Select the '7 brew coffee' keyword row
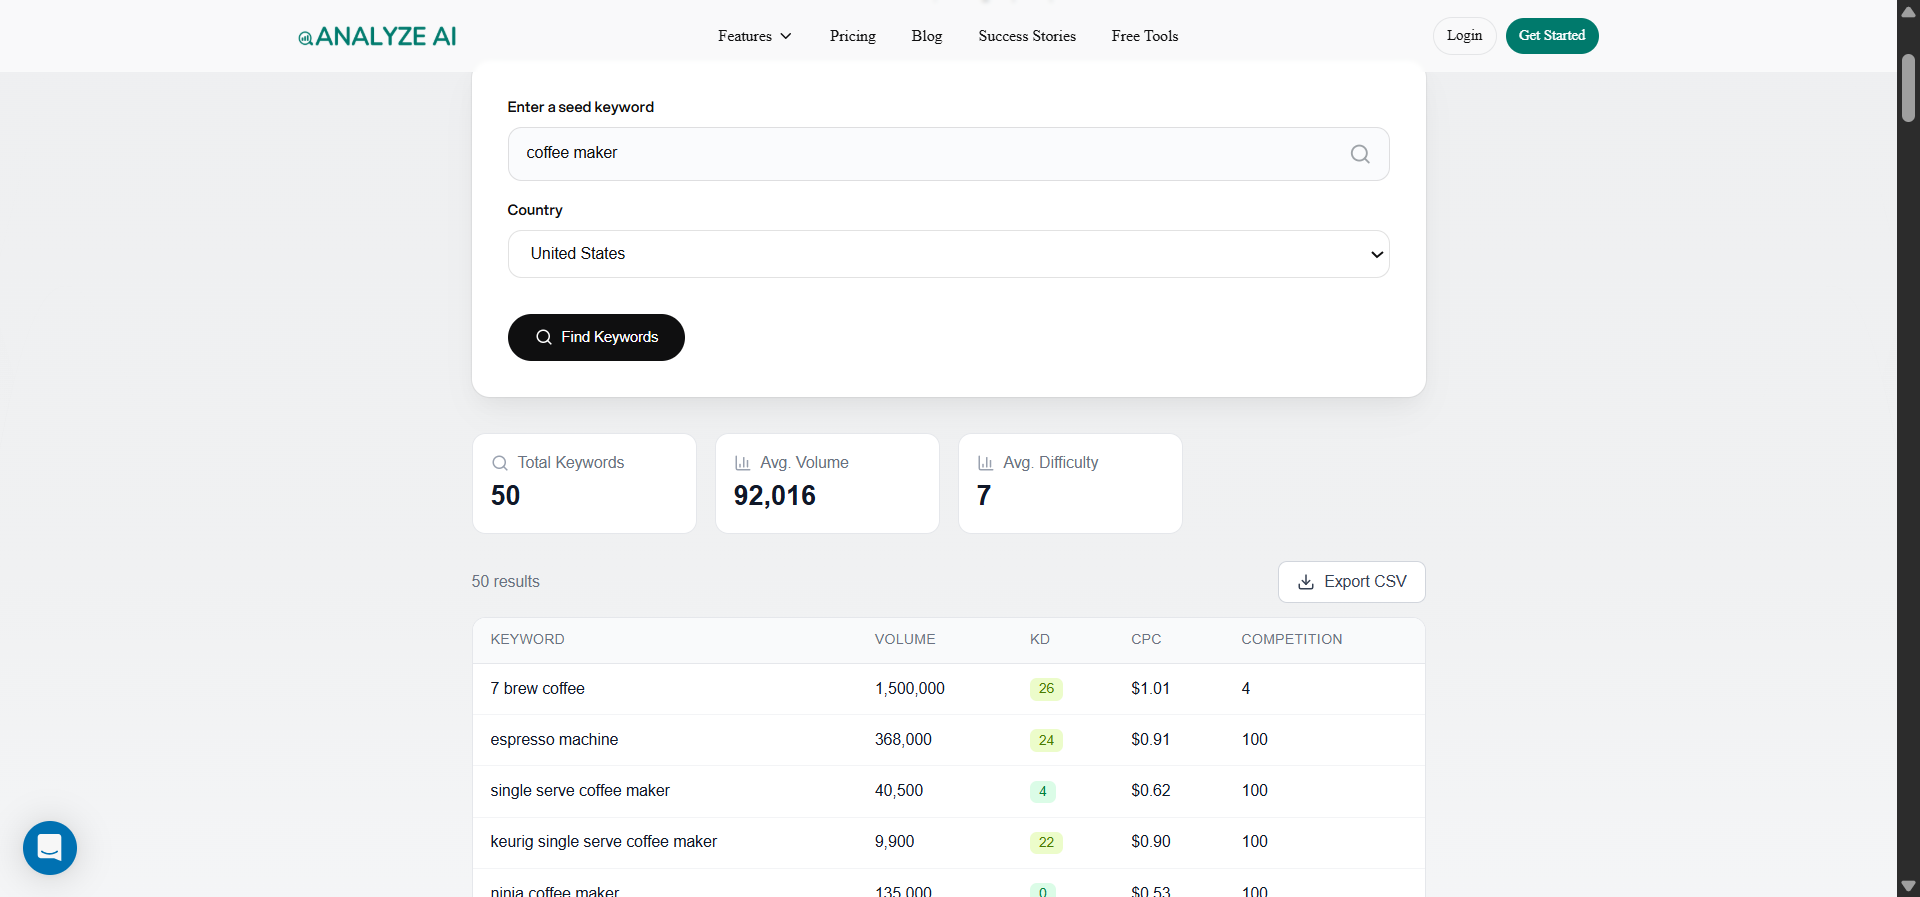Screen dimensions: 1920x897 point(948,689)
